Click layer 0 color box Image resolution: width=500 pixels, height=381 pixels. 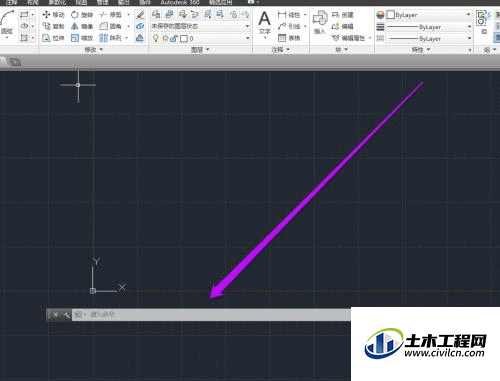click(x=184, y=39)
